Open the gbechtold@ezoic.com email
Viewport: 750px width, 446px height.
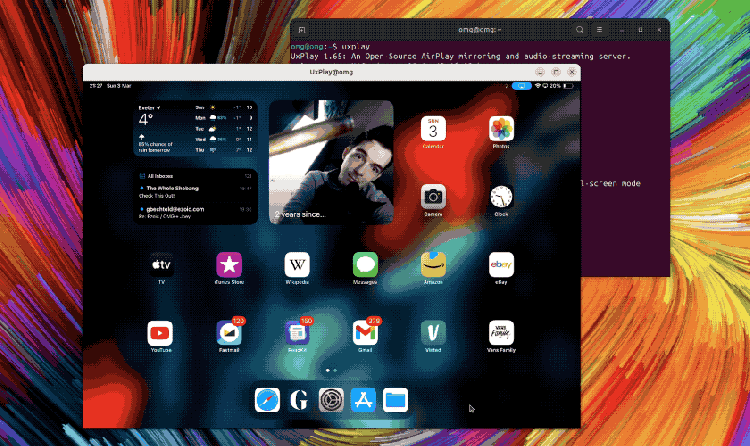click(x=195, y=212)
